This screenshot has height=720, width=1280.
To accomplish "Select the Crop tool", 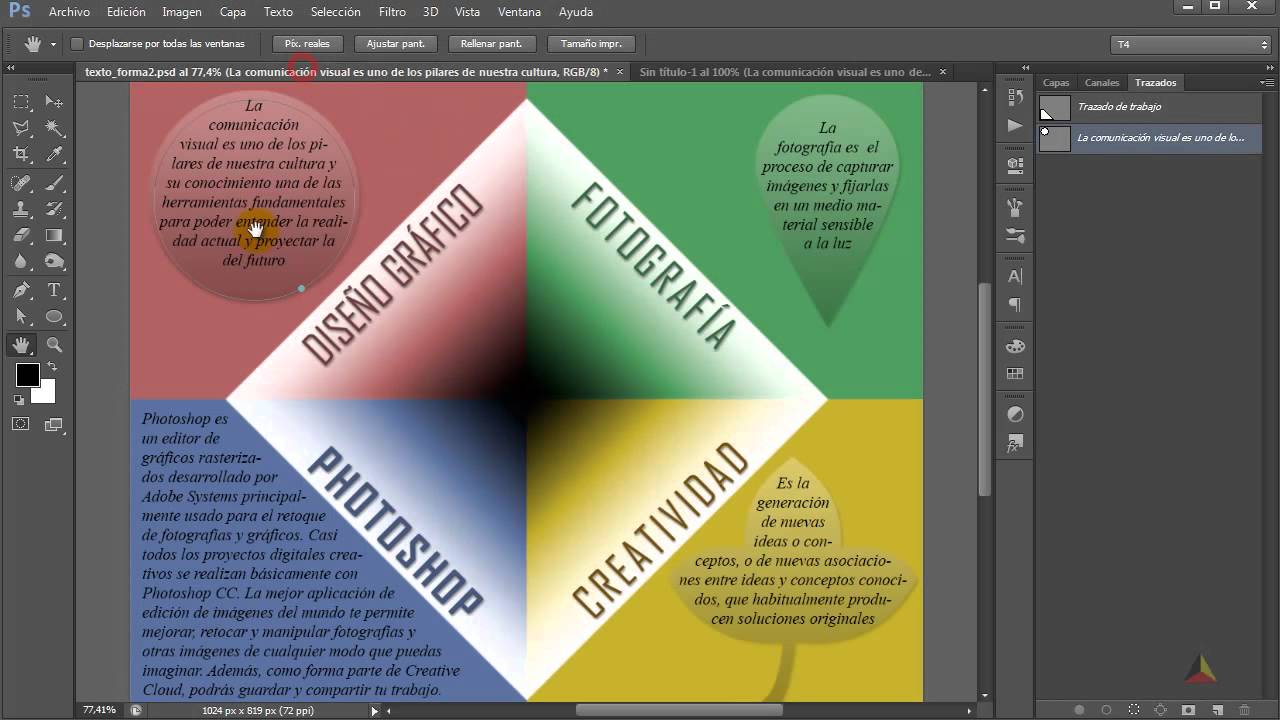I will point(21,154).
